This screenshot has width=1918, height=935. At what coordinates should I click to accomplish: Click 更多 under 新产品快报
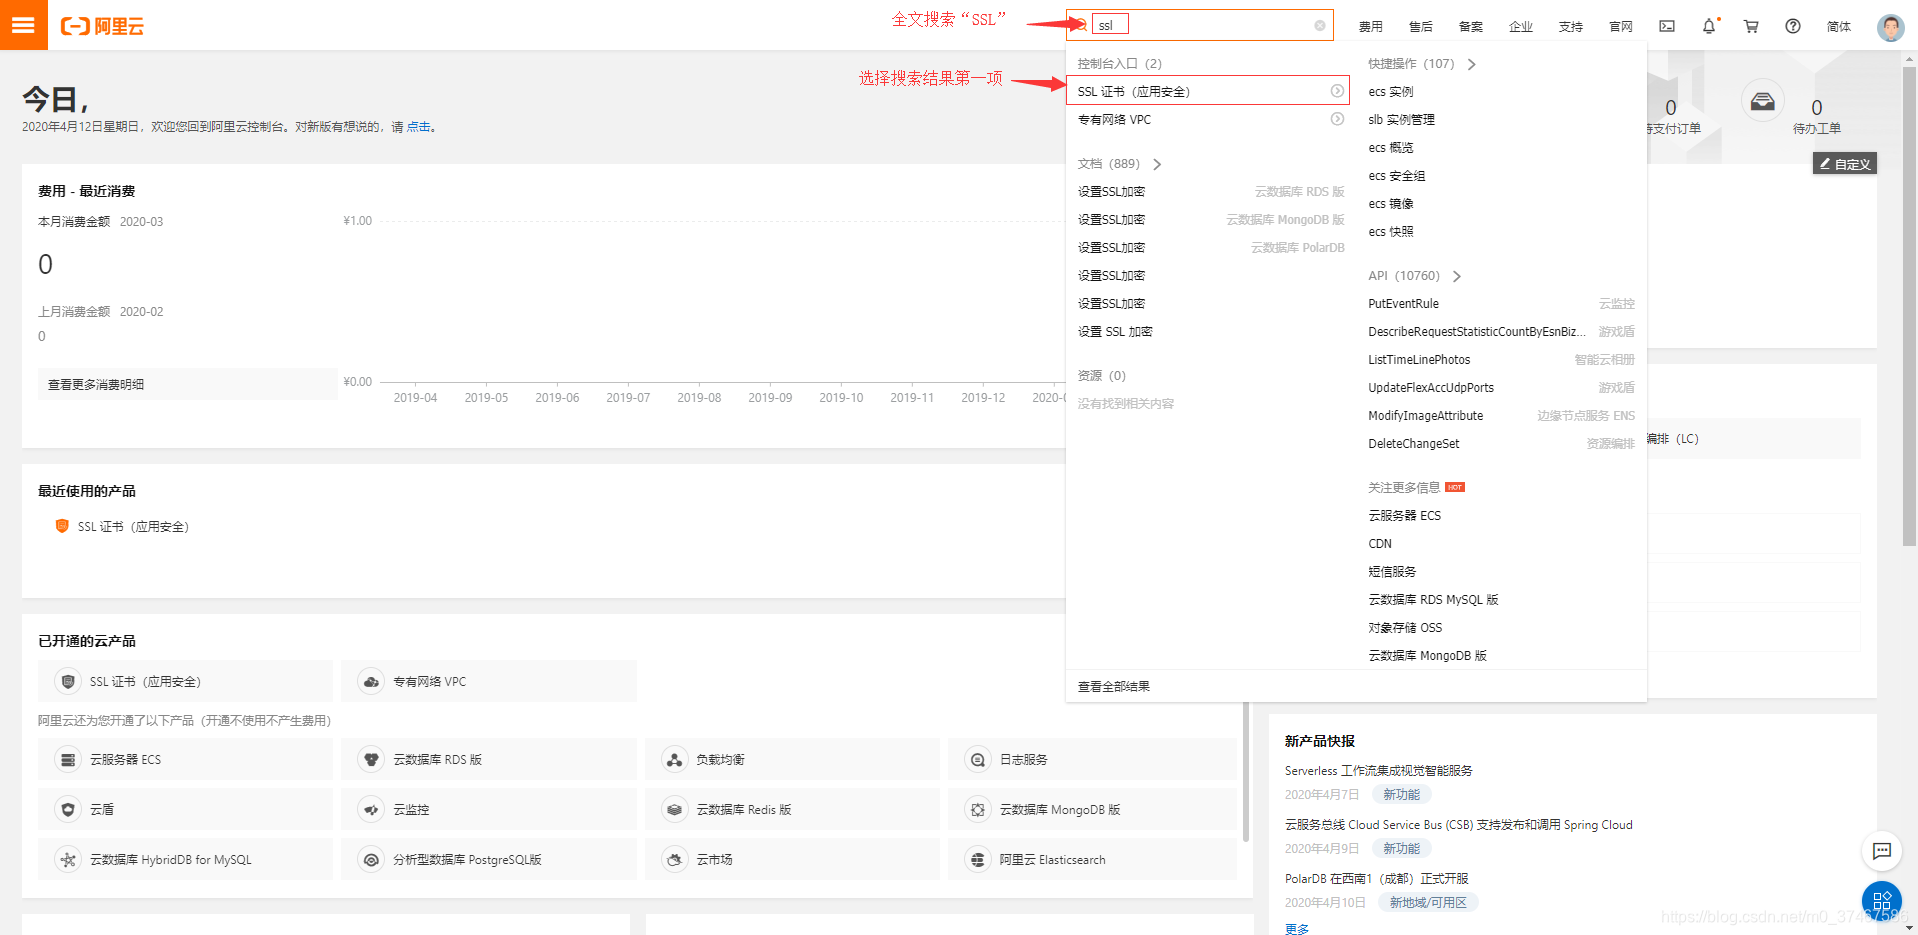[x=1297, y=929]
